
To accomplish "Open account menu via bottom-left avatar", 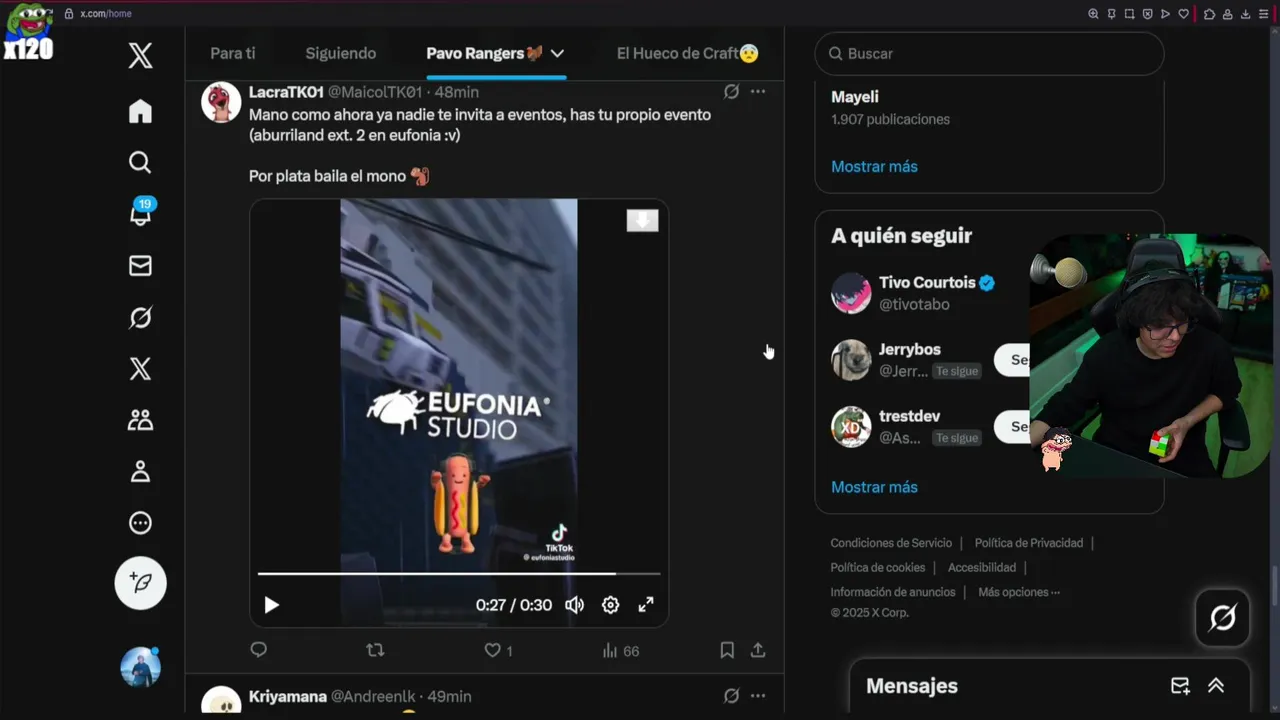I will (140, 667).
